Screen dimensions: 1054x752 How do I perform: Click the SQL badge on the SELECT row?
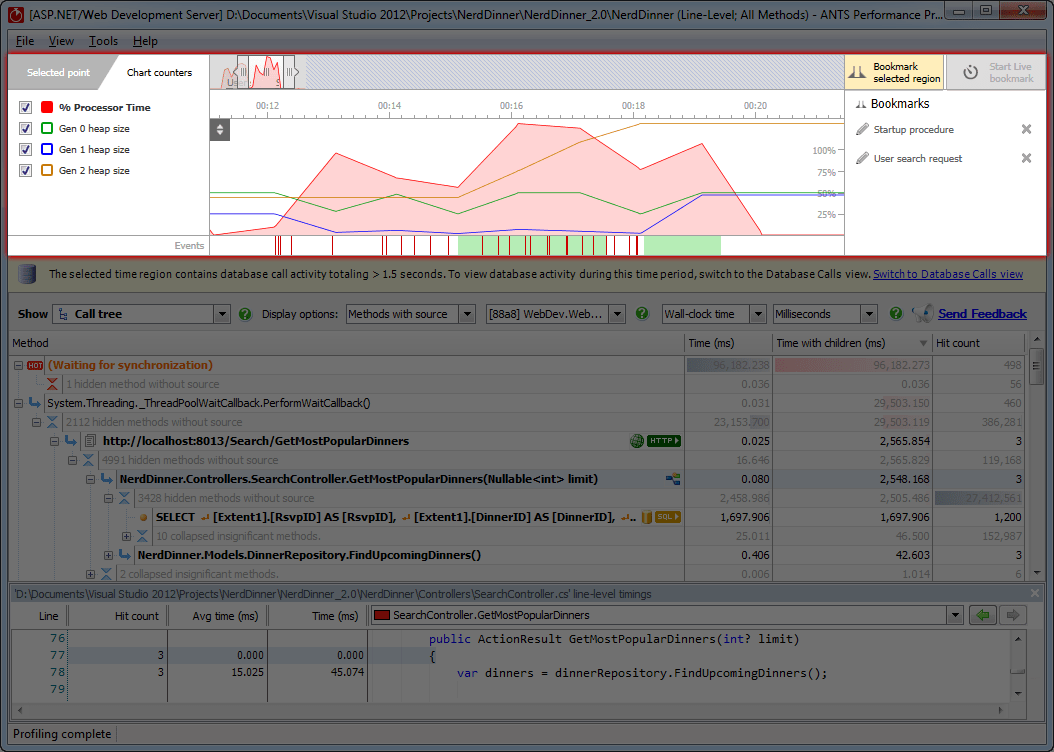tap(668, 517)
